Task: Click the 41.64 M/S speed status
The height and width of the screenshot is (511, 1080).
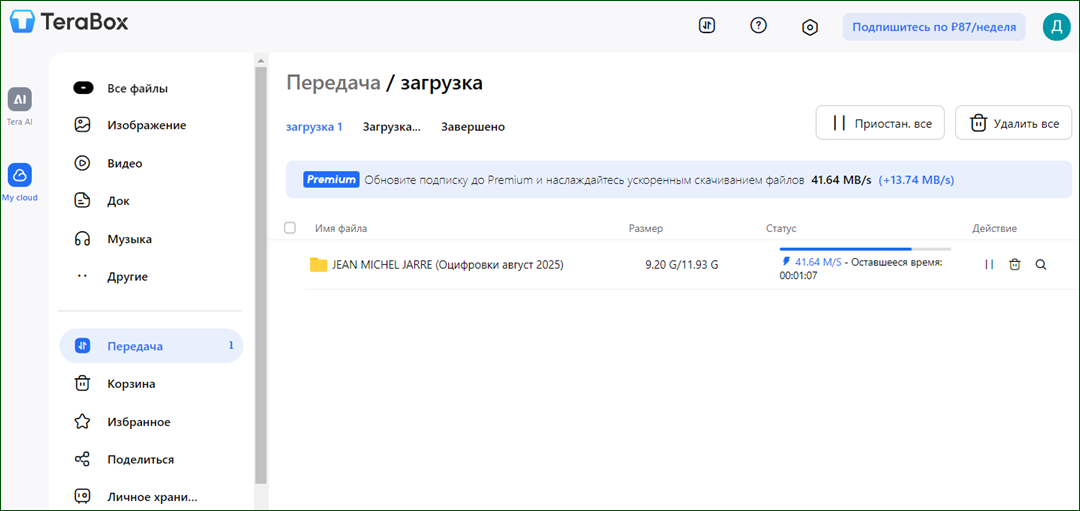Action: 818,262
